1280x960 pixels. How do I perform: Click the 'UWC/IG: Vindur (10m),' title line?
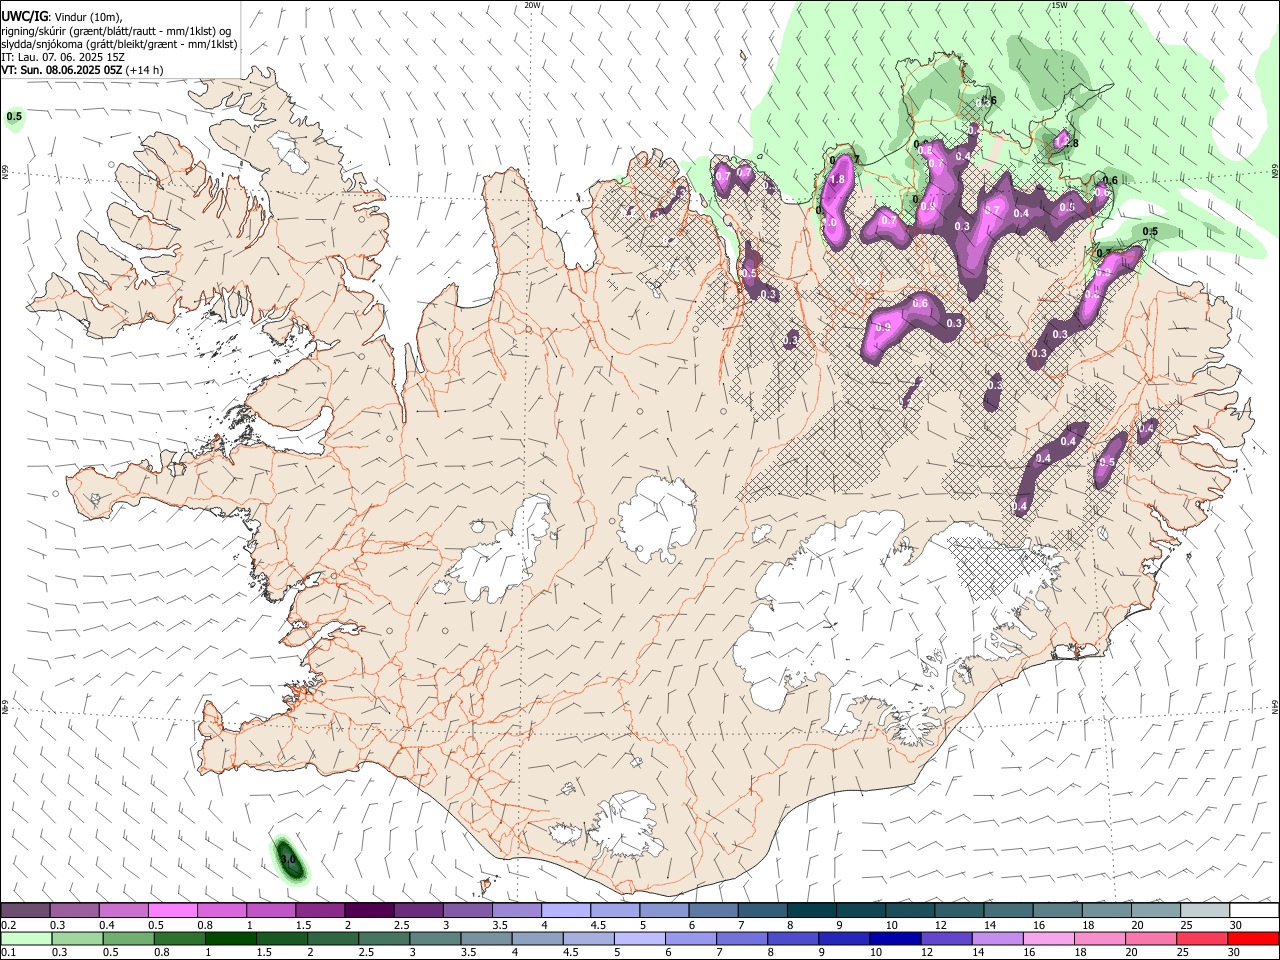(x=62, y=16)
